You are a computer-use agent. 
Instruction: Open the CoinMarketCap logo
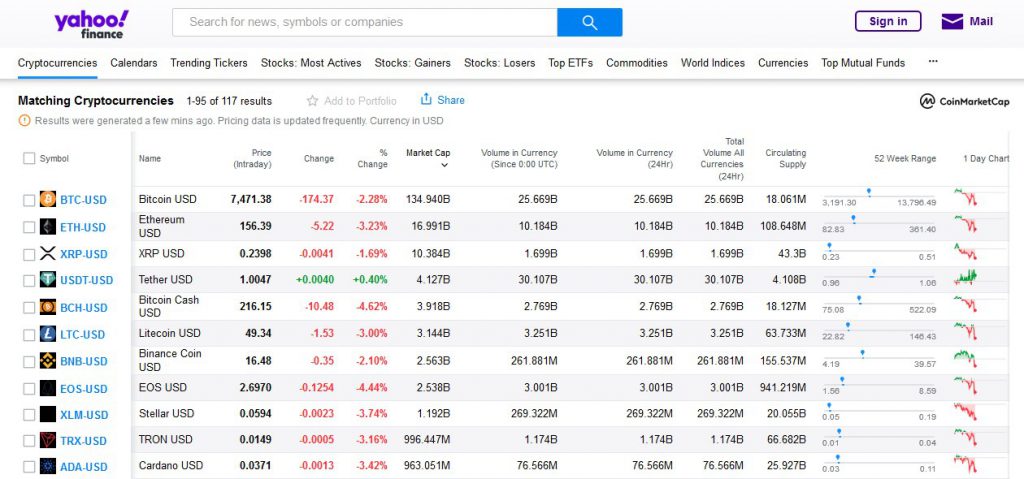pyautogui.click(x=965, y=101)
